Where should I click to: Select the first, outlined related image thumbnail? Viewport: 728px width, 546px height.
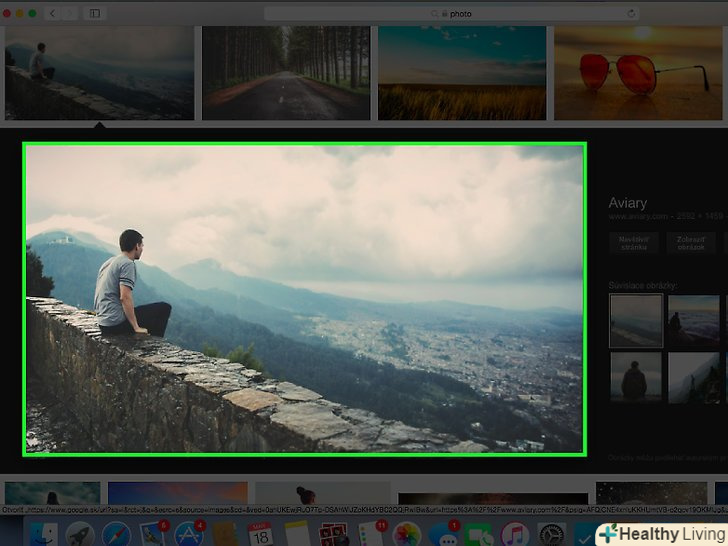tap(636, 321)
